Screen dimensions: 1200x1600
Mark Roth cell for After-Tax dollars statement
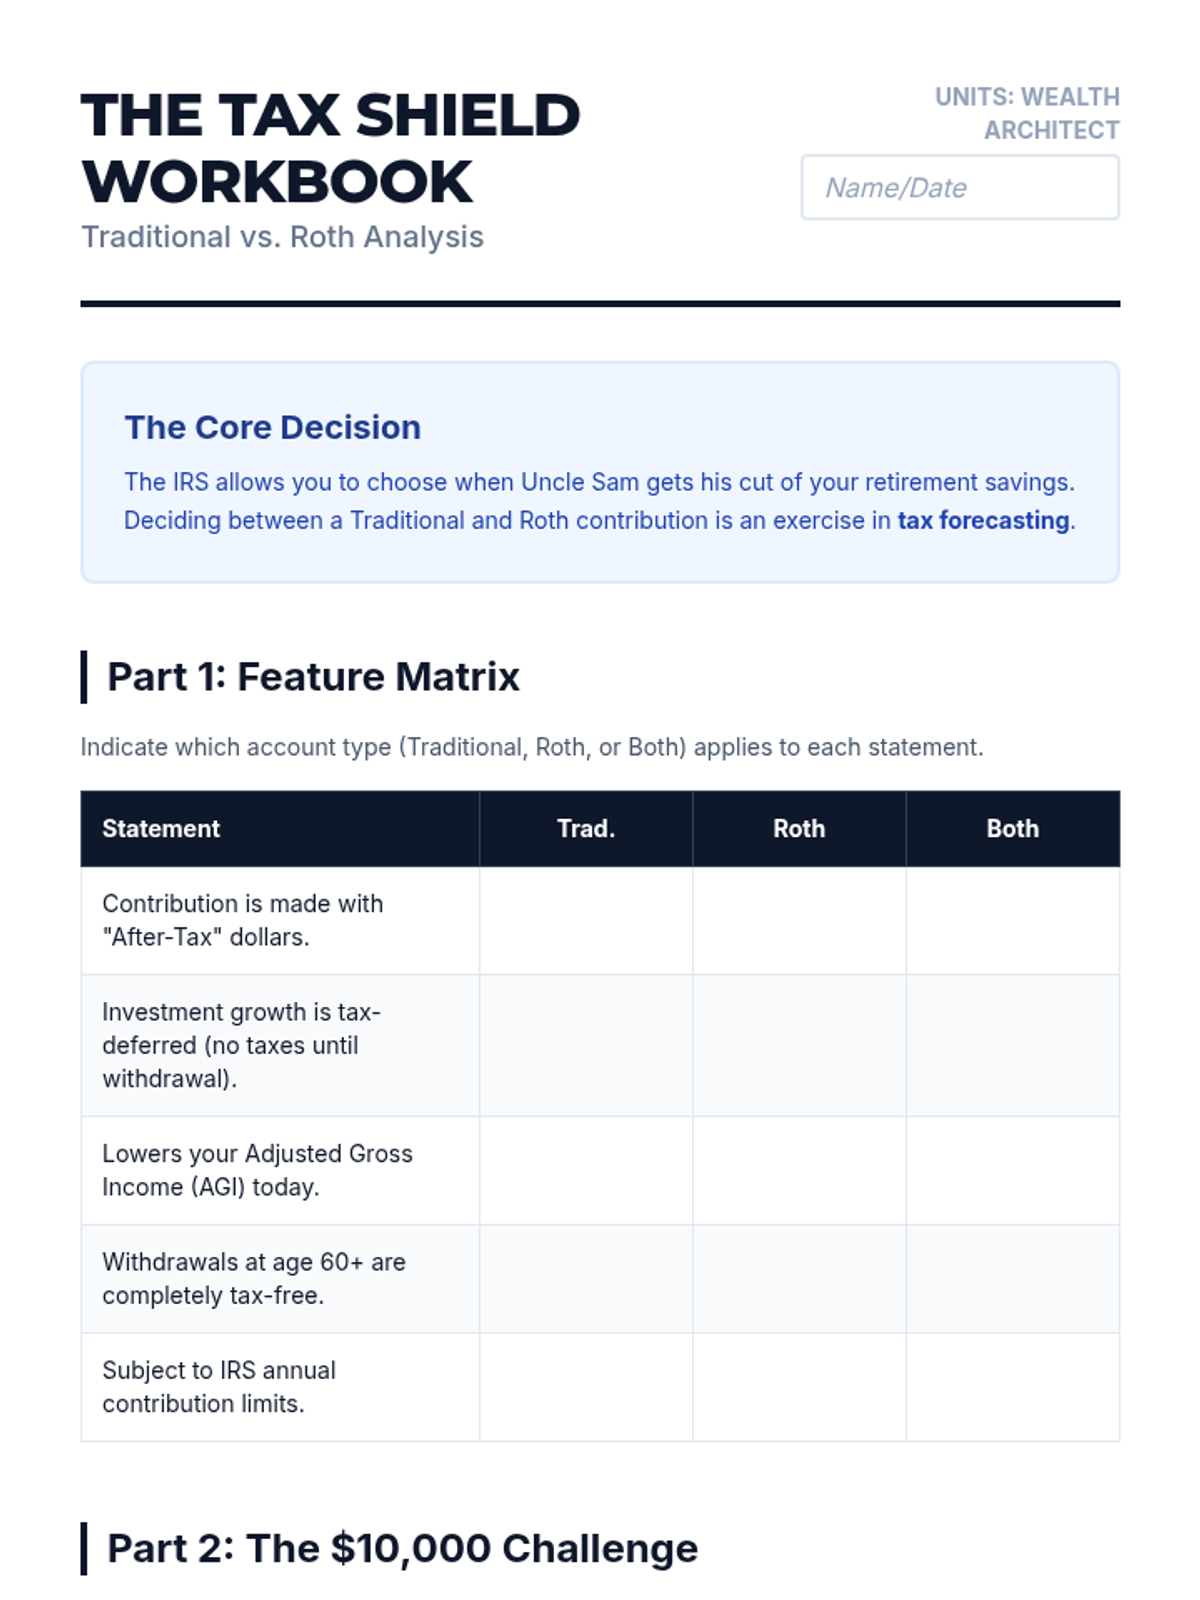pyautogui.click(x=799, y=920)
